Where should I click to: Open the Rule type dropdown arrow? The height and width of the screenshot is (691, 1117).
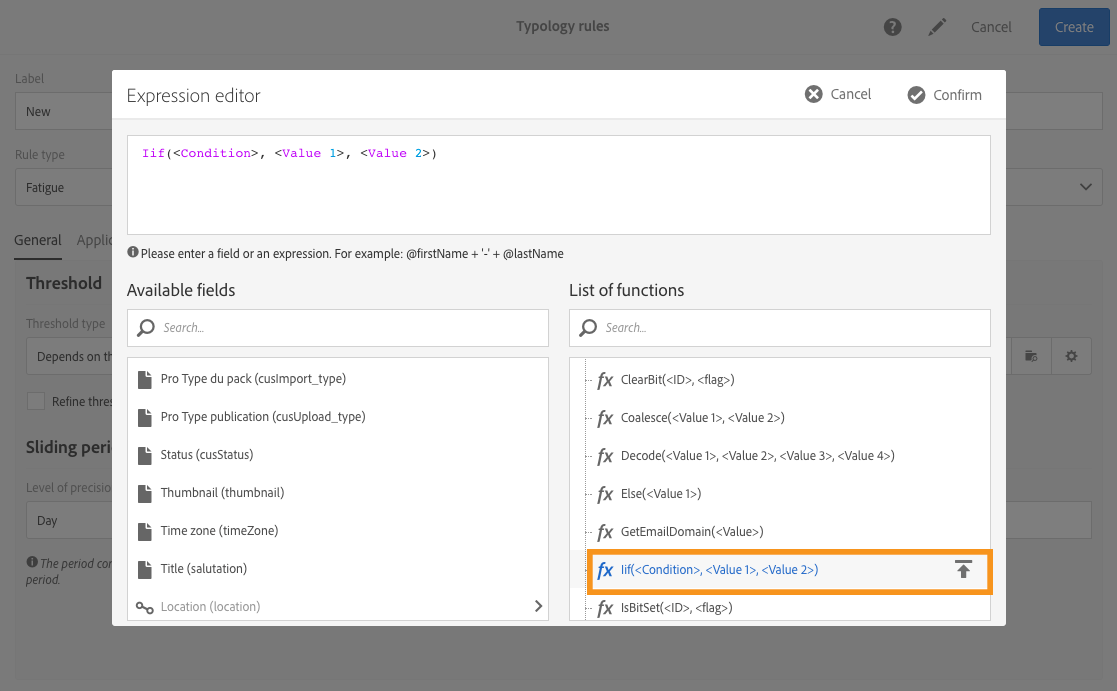click(x=1085, y=187)
